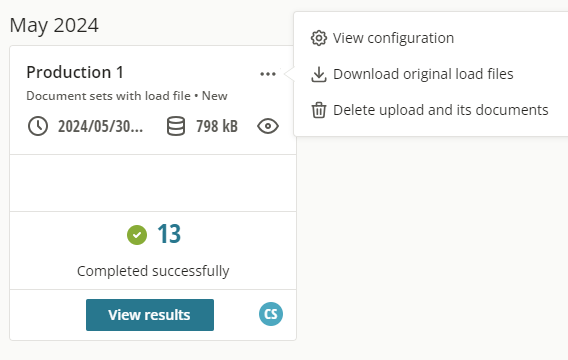Click the download arrow icon in menu
The image size is (568, 360).
pos(319,74)
